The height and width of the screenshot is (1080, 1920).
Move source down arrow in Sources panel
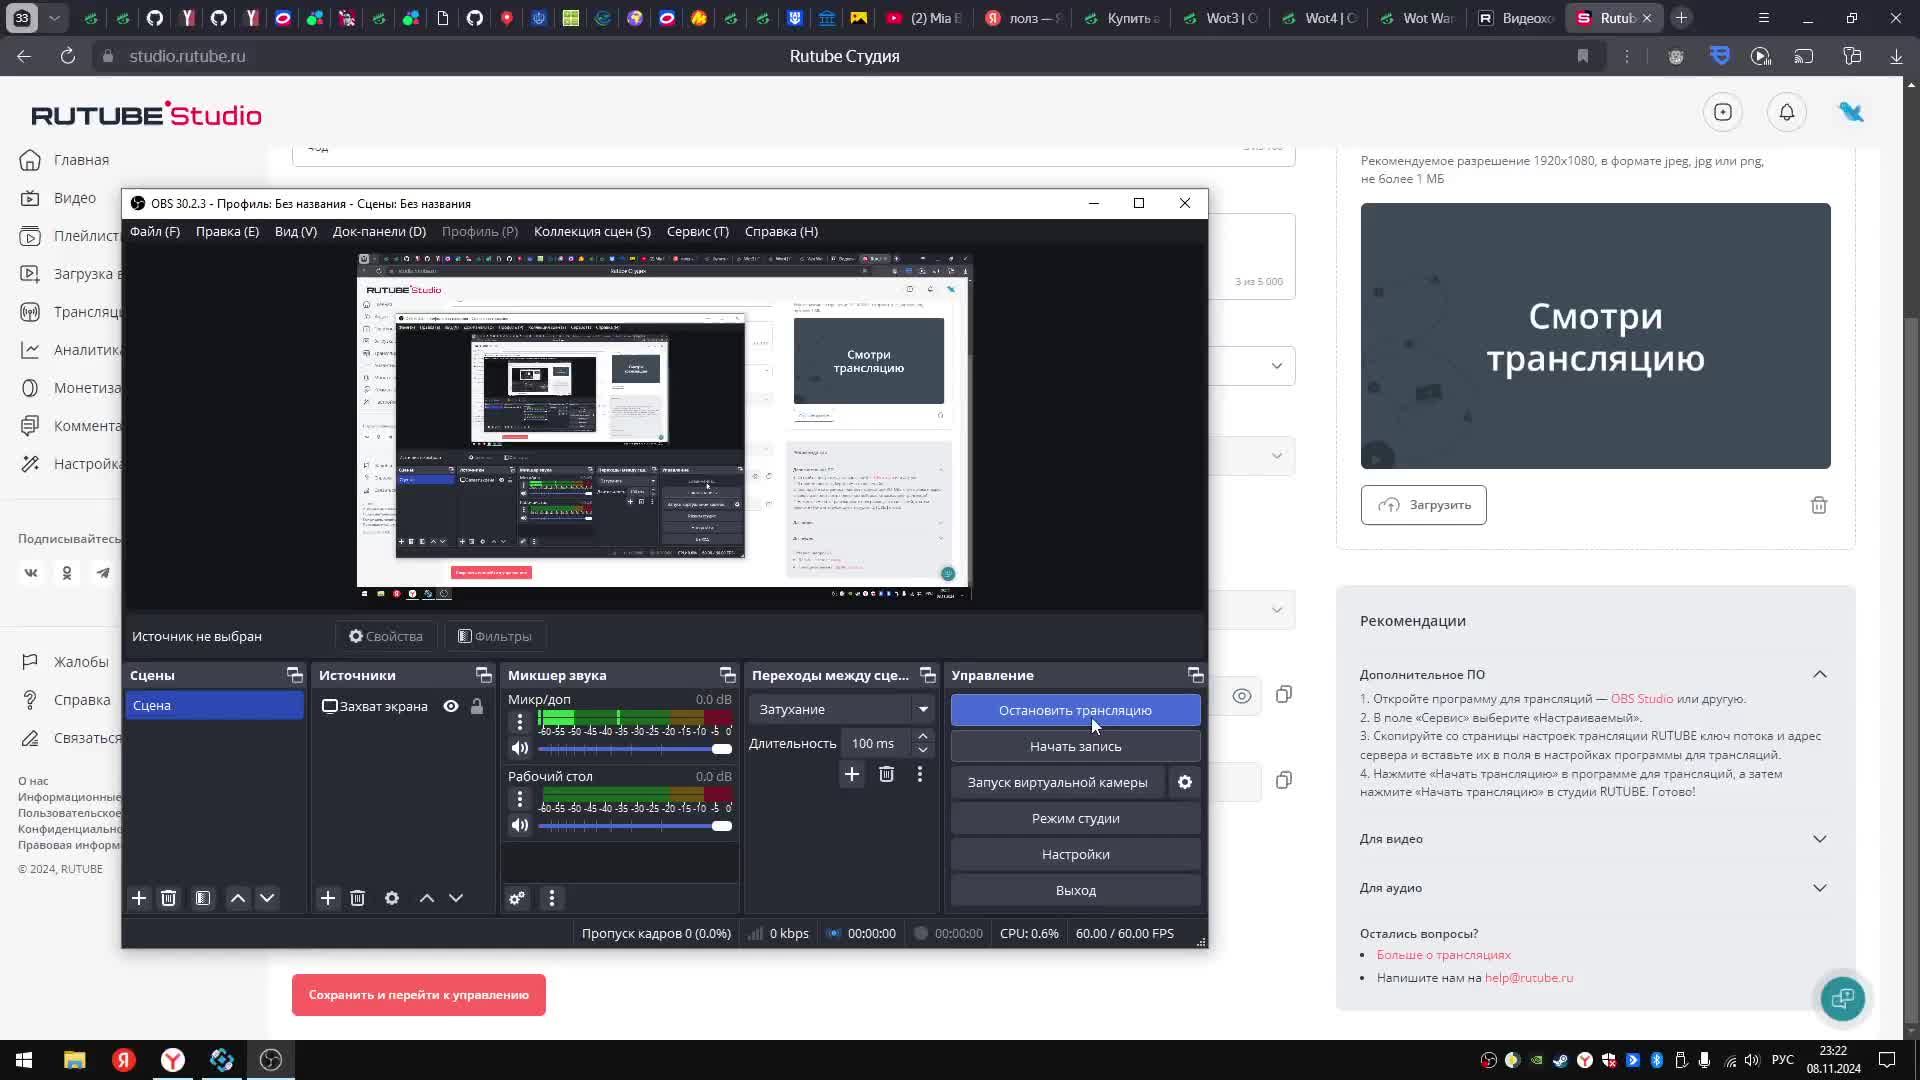tap(456, 898)
